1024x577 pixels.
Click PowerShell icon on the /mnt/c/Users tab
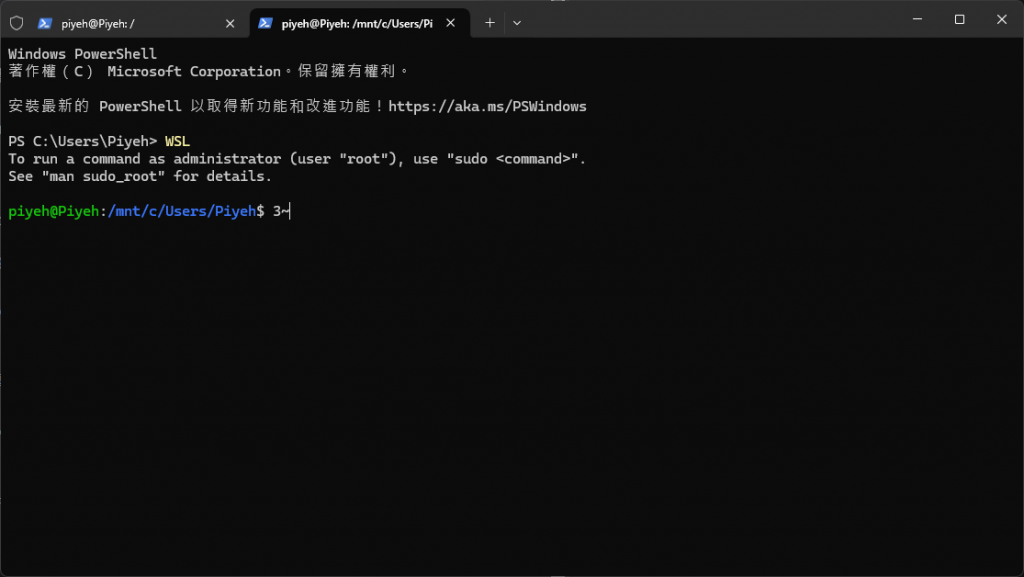265,23
